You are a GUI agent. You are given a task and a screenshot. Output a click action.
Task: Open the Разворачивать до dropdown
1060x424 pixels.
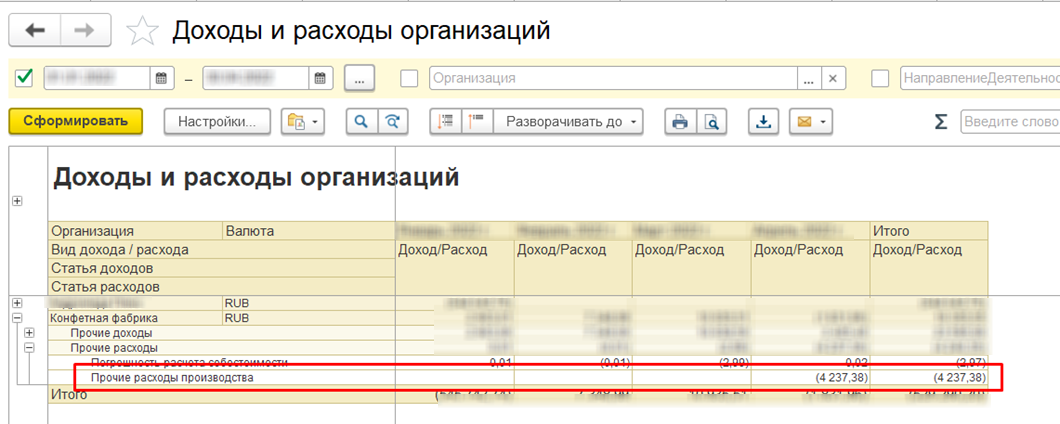[x=567, y=121]
